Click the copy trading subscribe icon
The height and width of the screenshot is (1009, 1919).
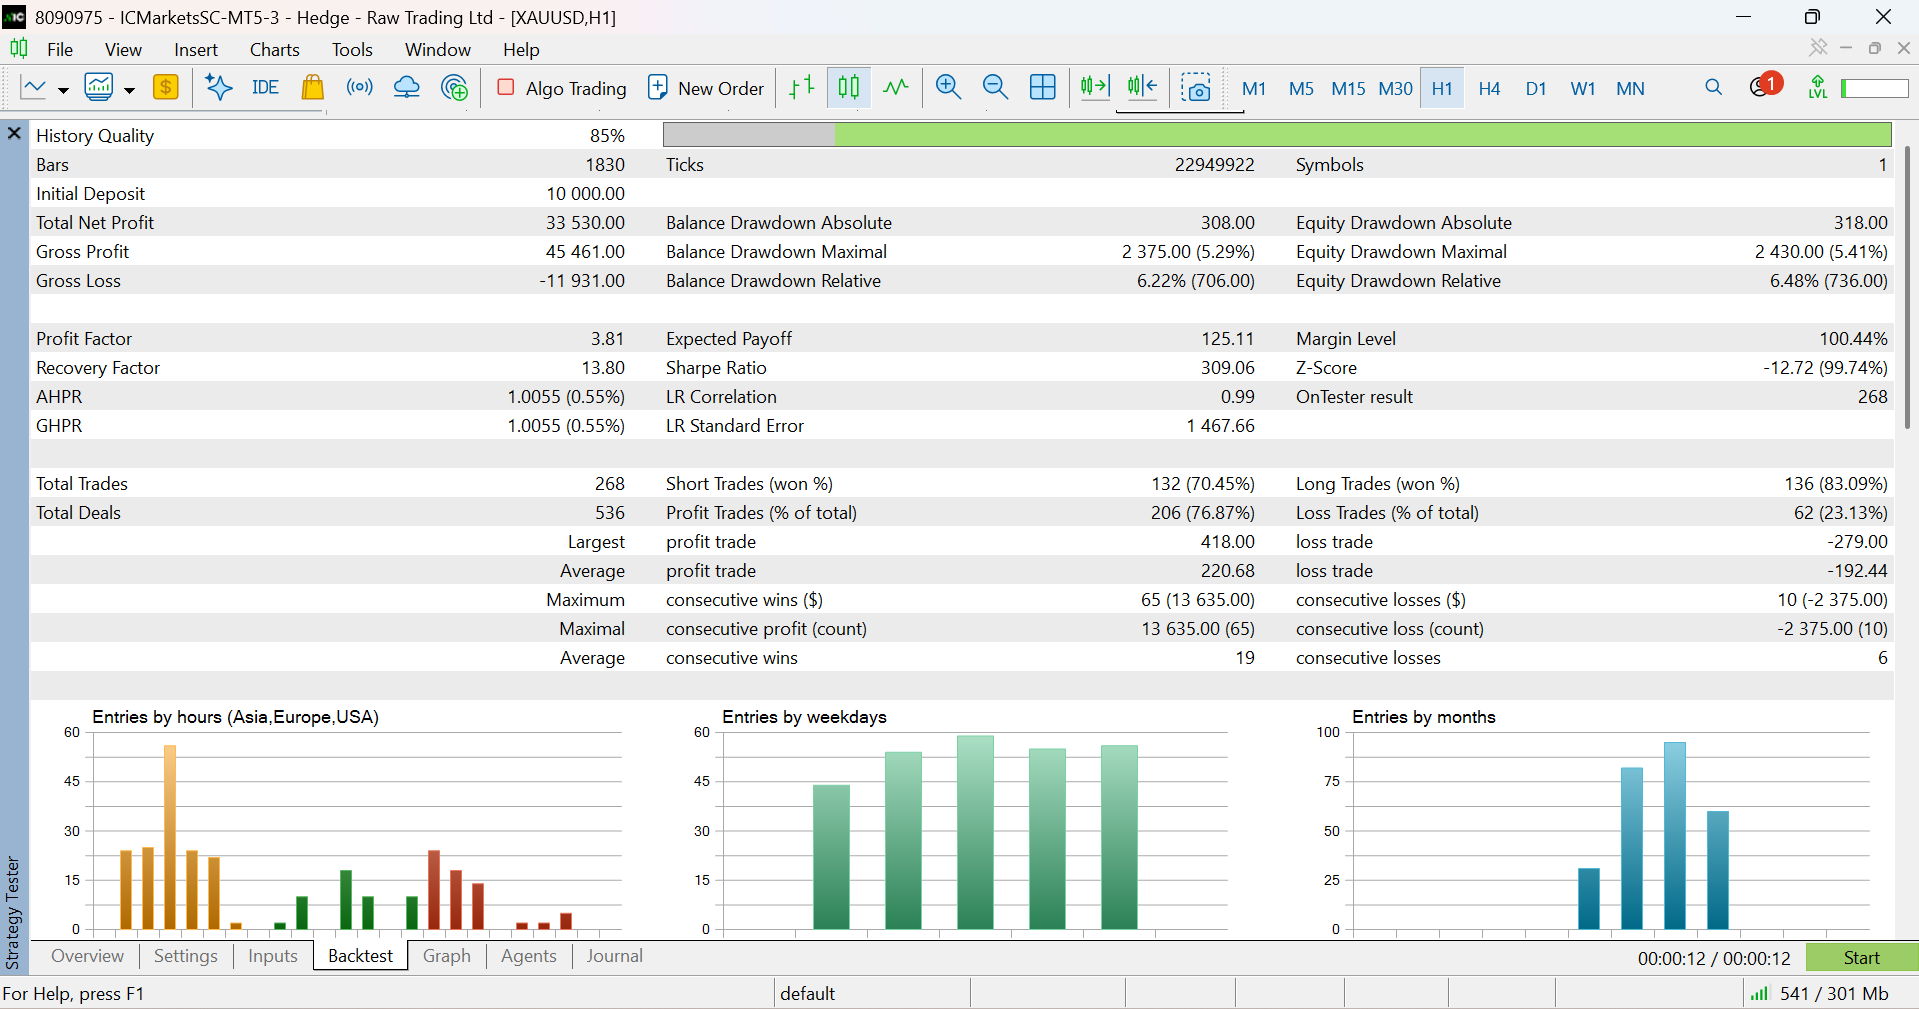click(454, 88)
